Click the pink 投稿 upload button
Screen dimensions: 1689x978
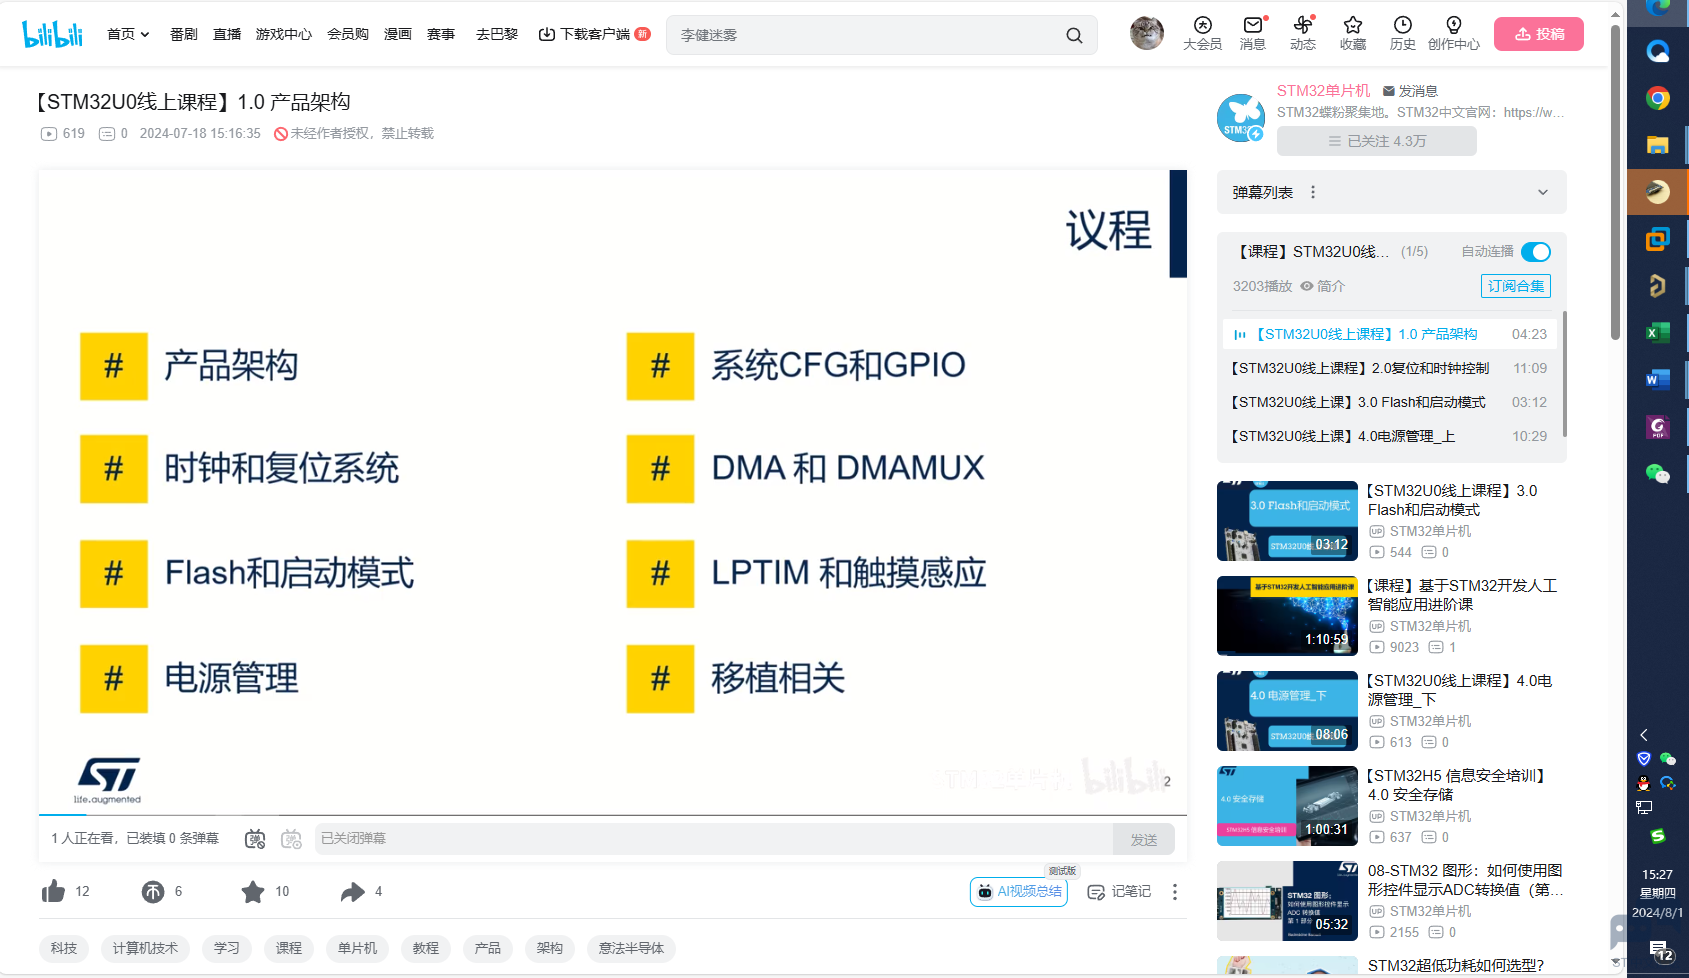click(x=1539, y=34)
